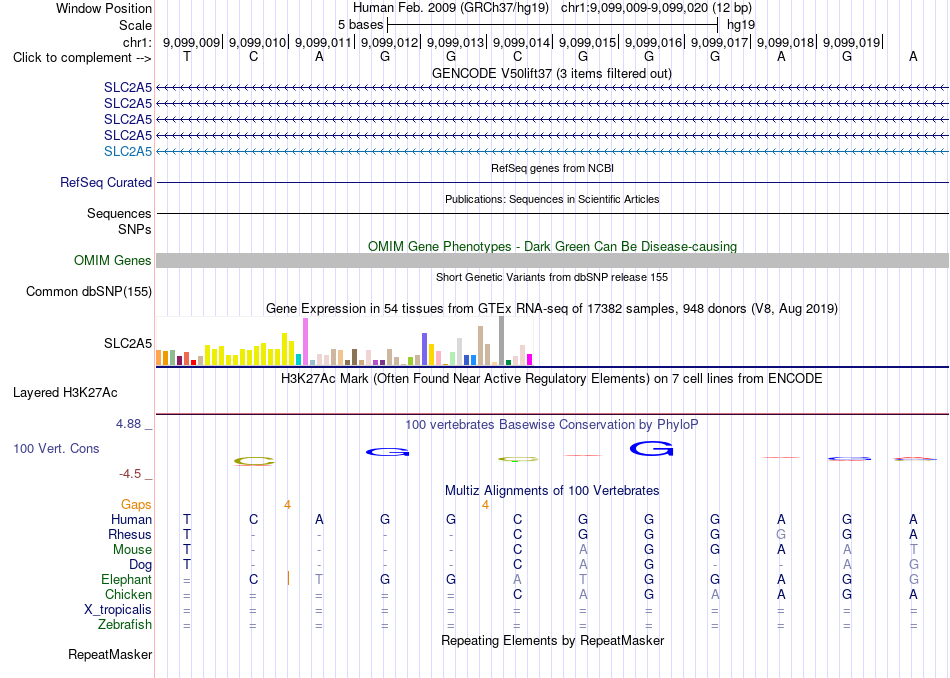Screen dimensions: 950x678
Task: Click the X_tropicalis species label
Action: tap(118, 610)
